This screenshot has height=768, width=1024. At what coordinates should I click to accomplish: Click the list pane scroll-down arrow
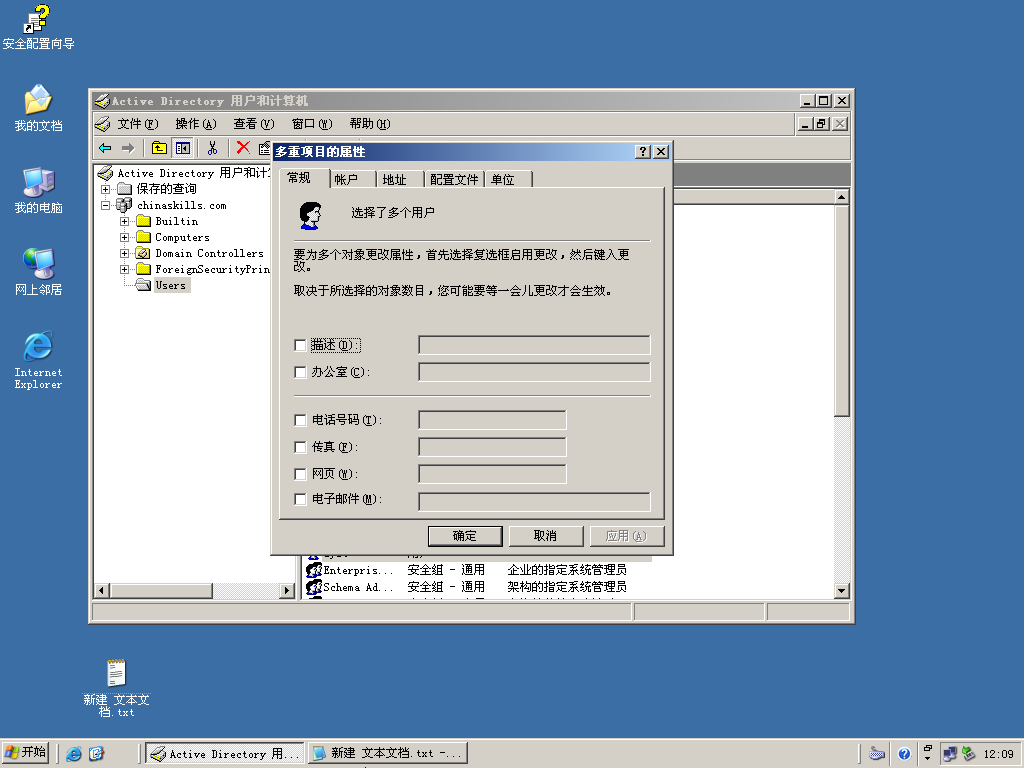tap(842, 590)
